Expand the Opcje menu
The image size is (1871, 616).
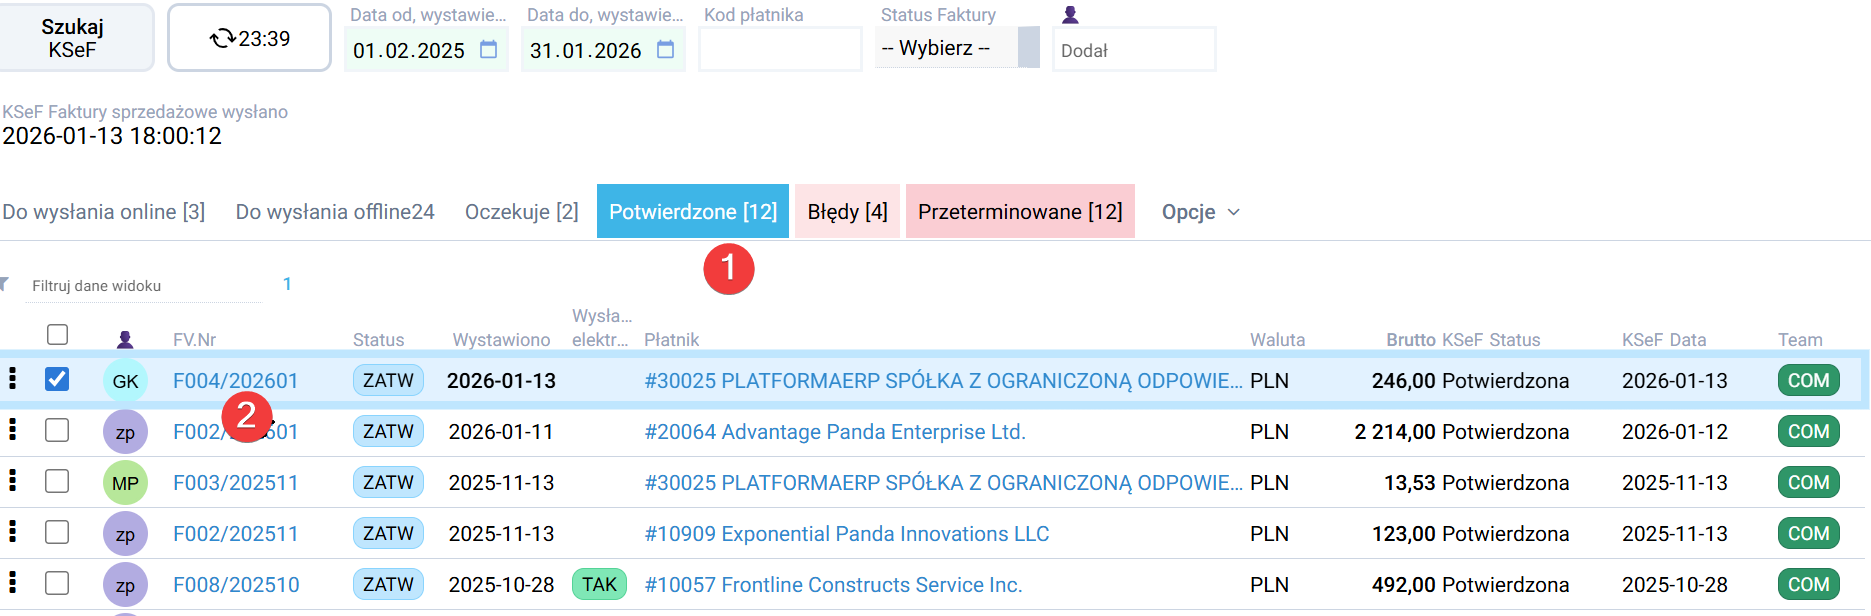pos(1198,211)
